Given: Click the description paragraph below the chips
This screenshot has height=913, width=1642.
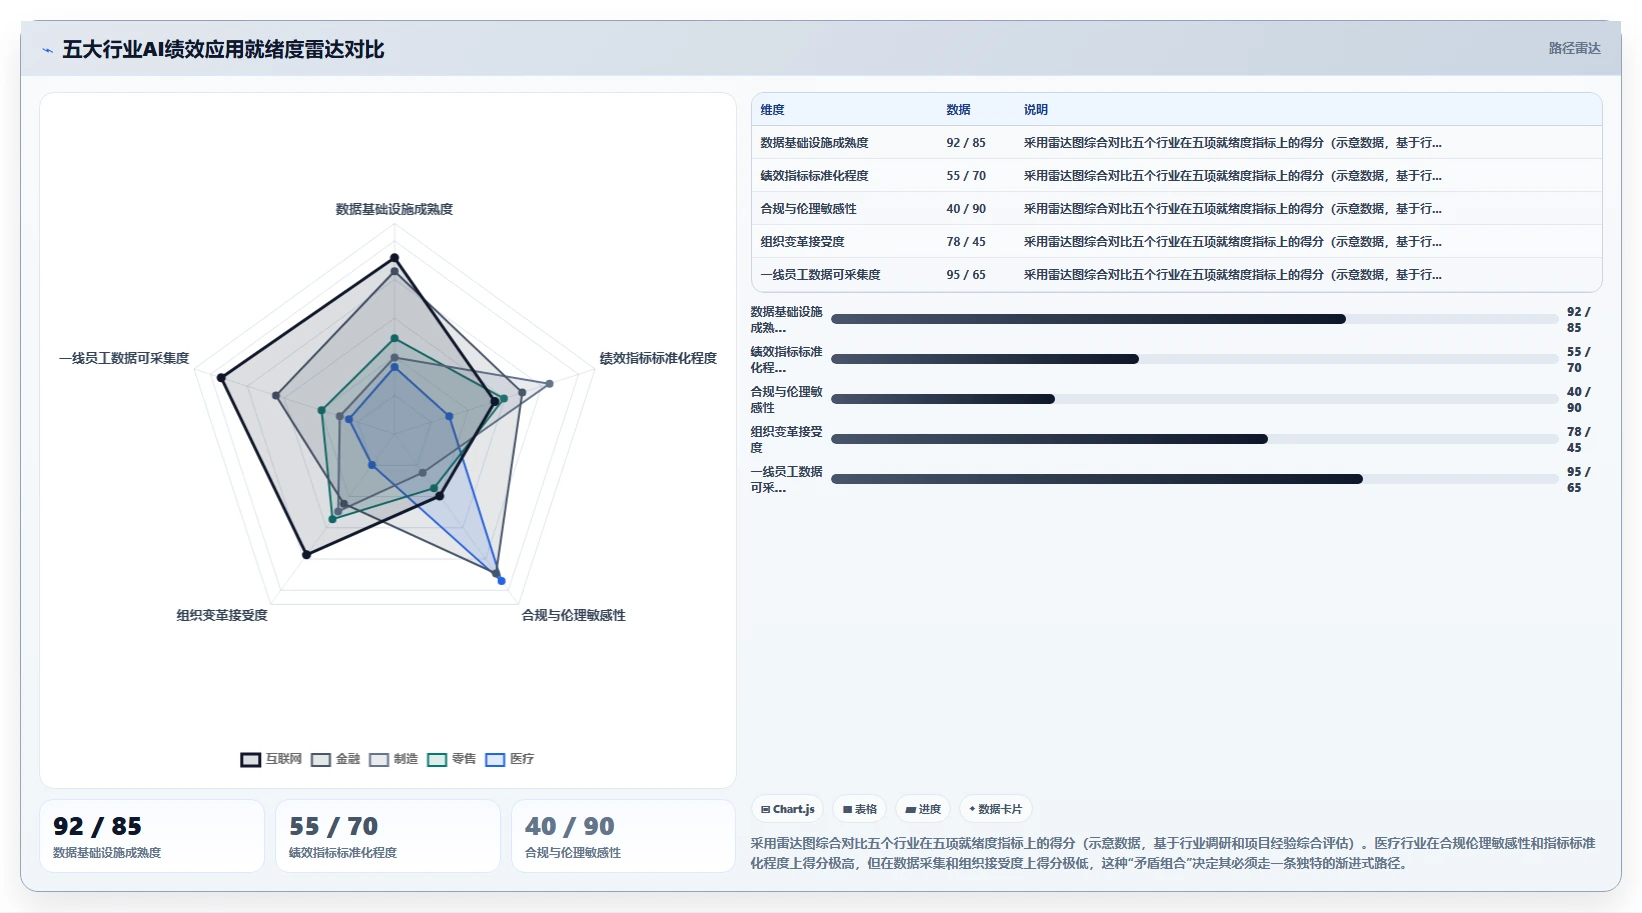Looking at the screenshot, I should (1173, 853).
